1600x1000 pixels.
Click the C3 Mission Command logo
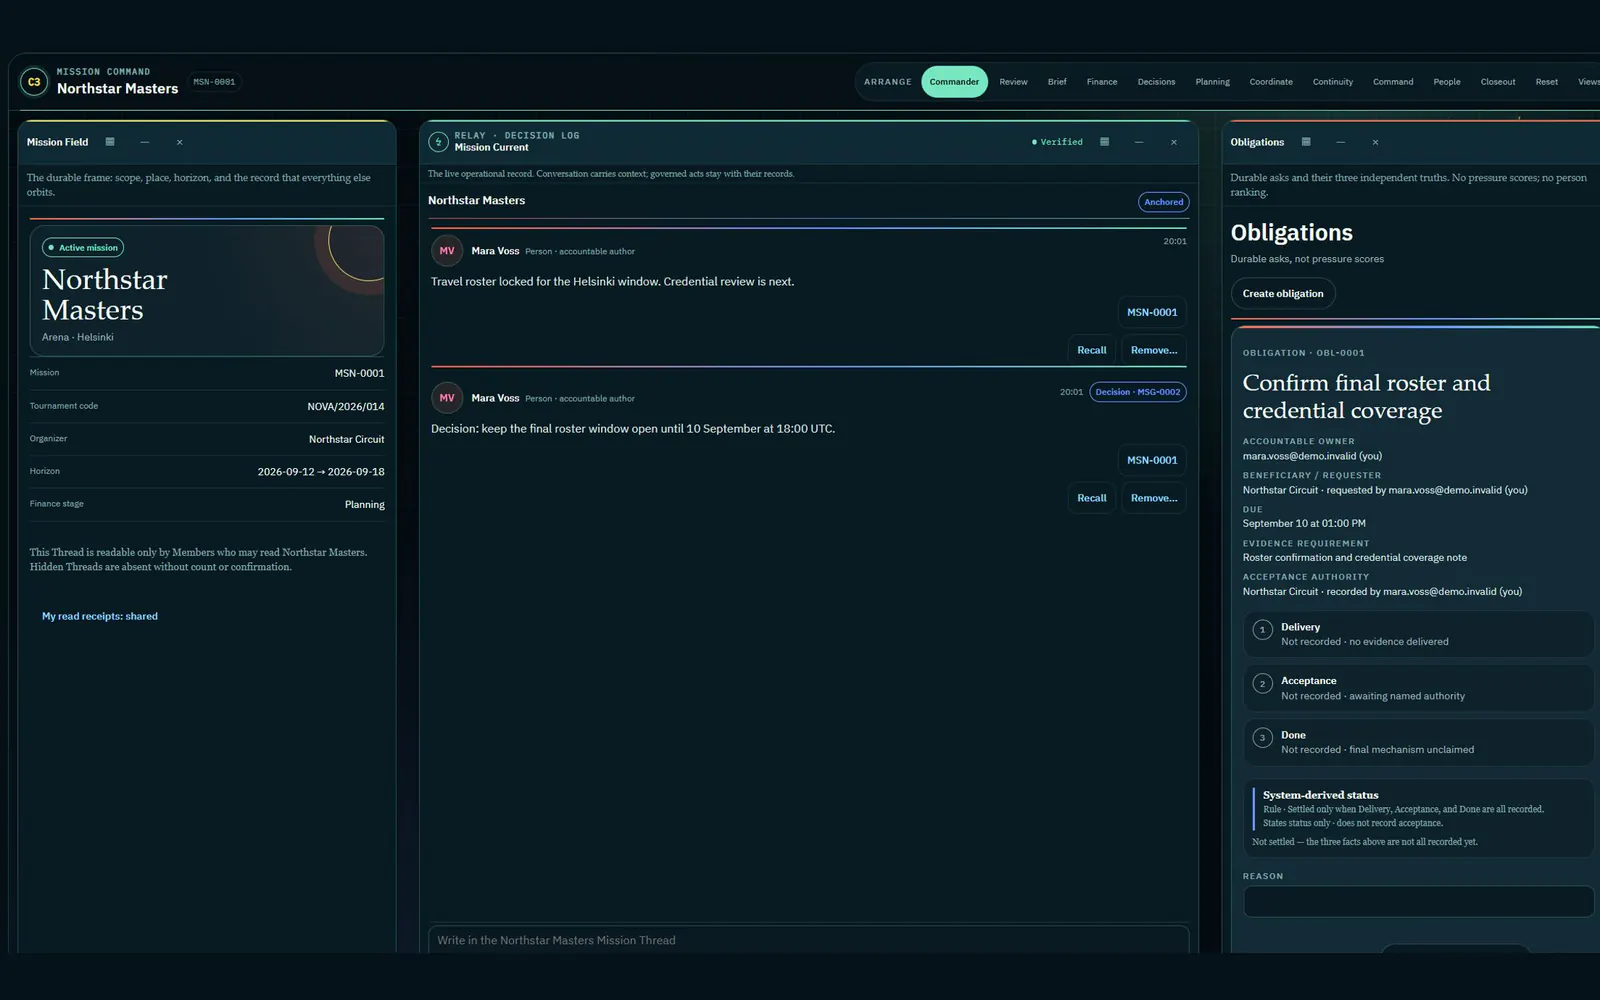point(34,82)
